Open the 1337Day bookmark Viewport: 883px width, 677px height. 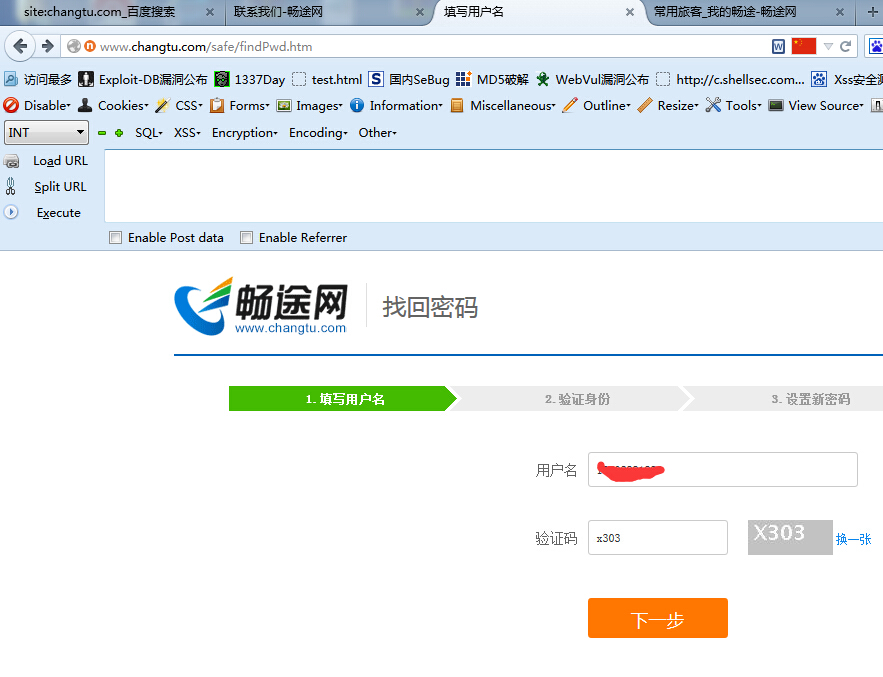click(250, 79)
